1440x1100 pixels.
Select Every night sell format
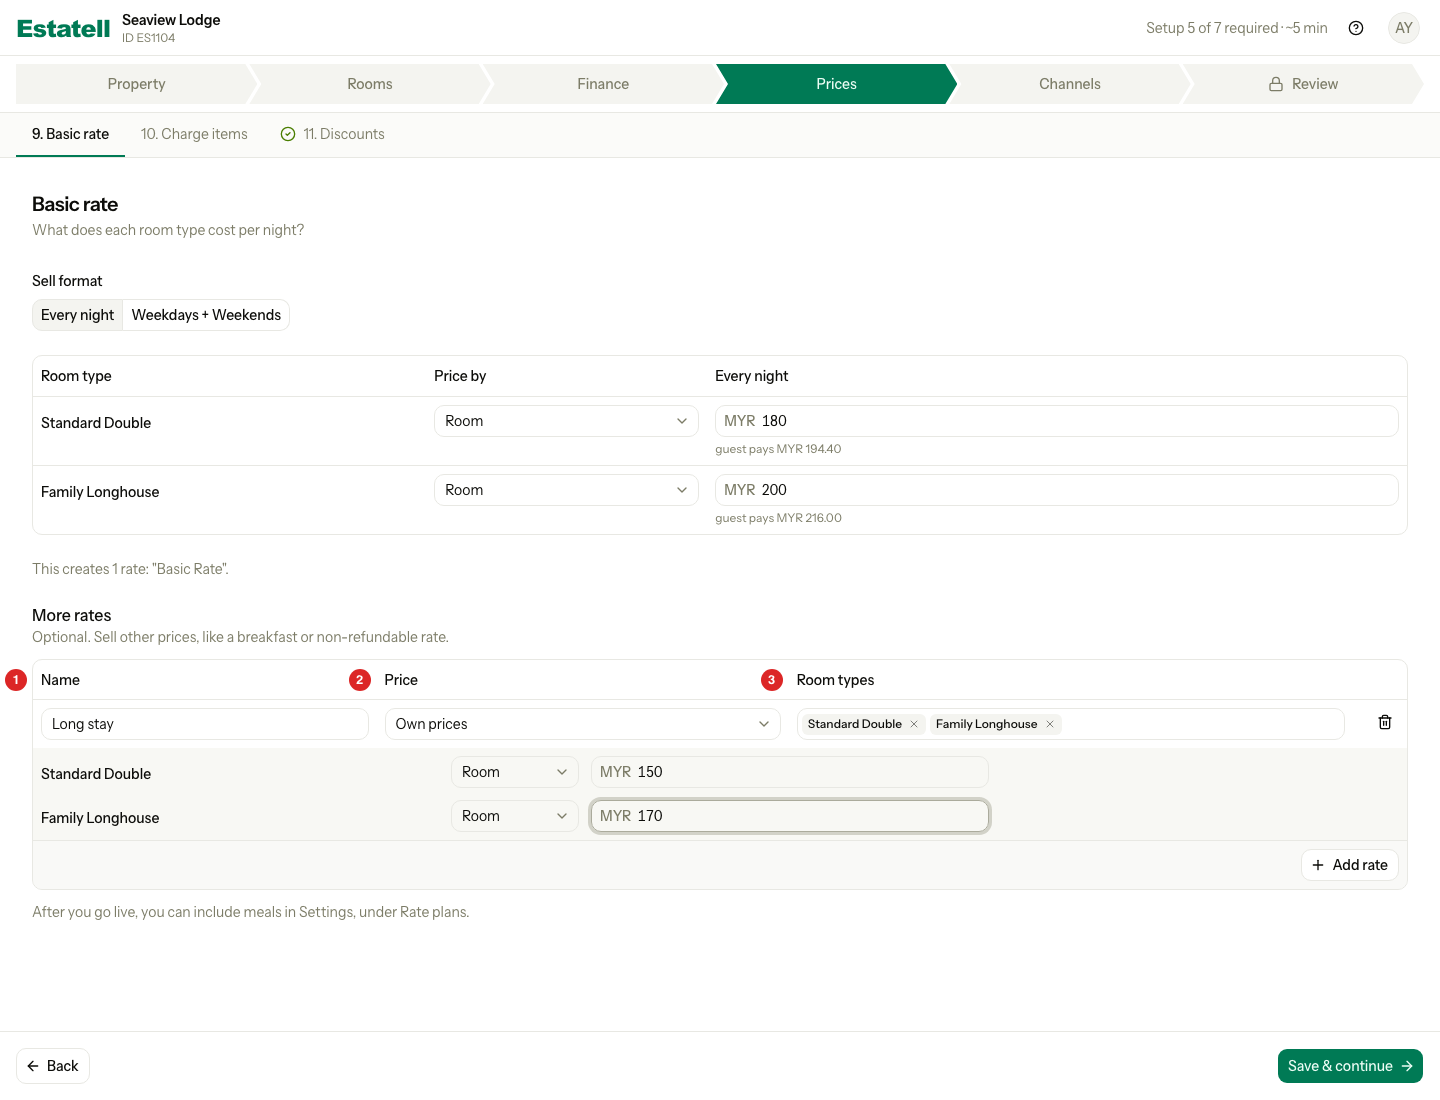tap(78, 315)
